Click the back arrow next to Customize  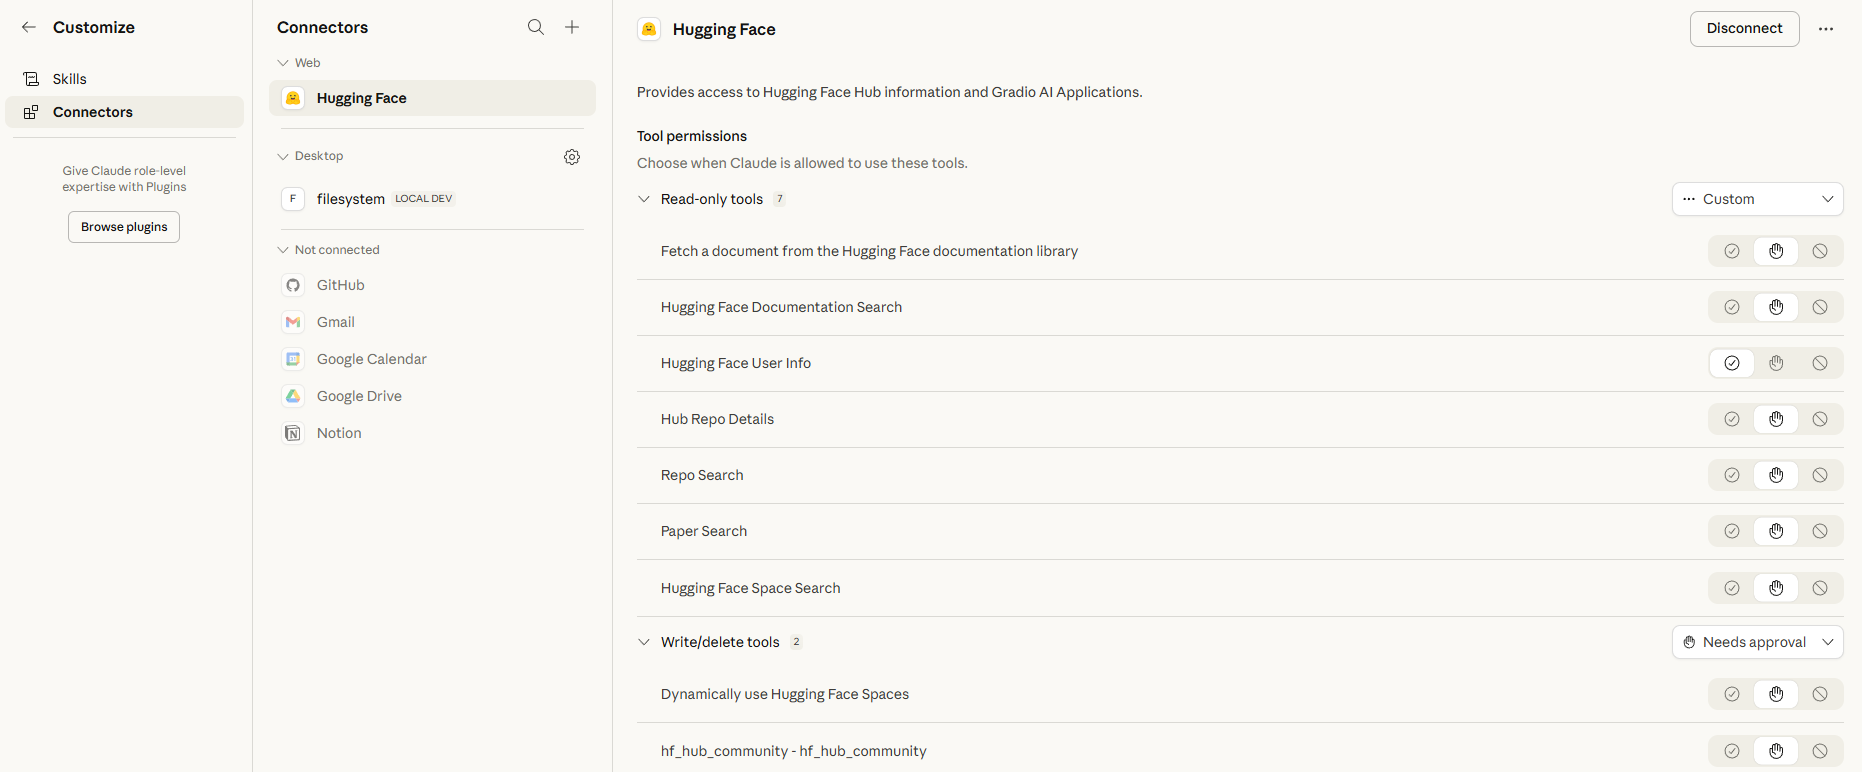(29, 27)
